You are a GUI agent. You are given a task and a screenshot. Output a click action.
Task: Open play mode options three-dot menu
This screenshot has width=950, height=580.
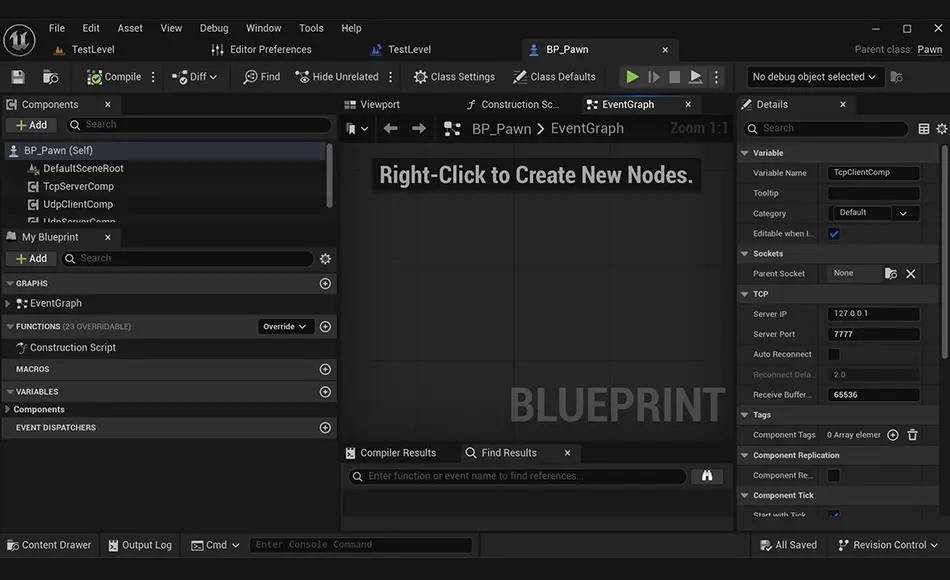coord(716,77)
